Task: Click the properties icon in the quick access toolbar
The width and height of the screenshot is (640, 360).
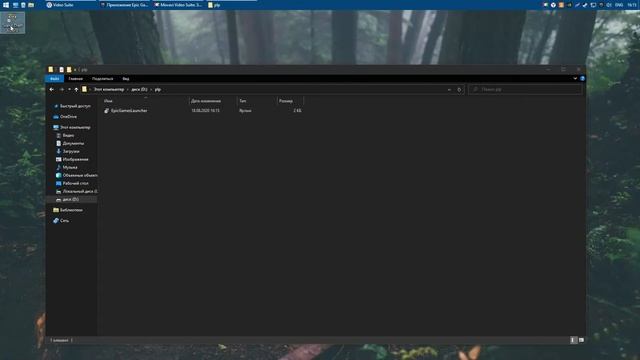Action: click(x=61, y=69)
